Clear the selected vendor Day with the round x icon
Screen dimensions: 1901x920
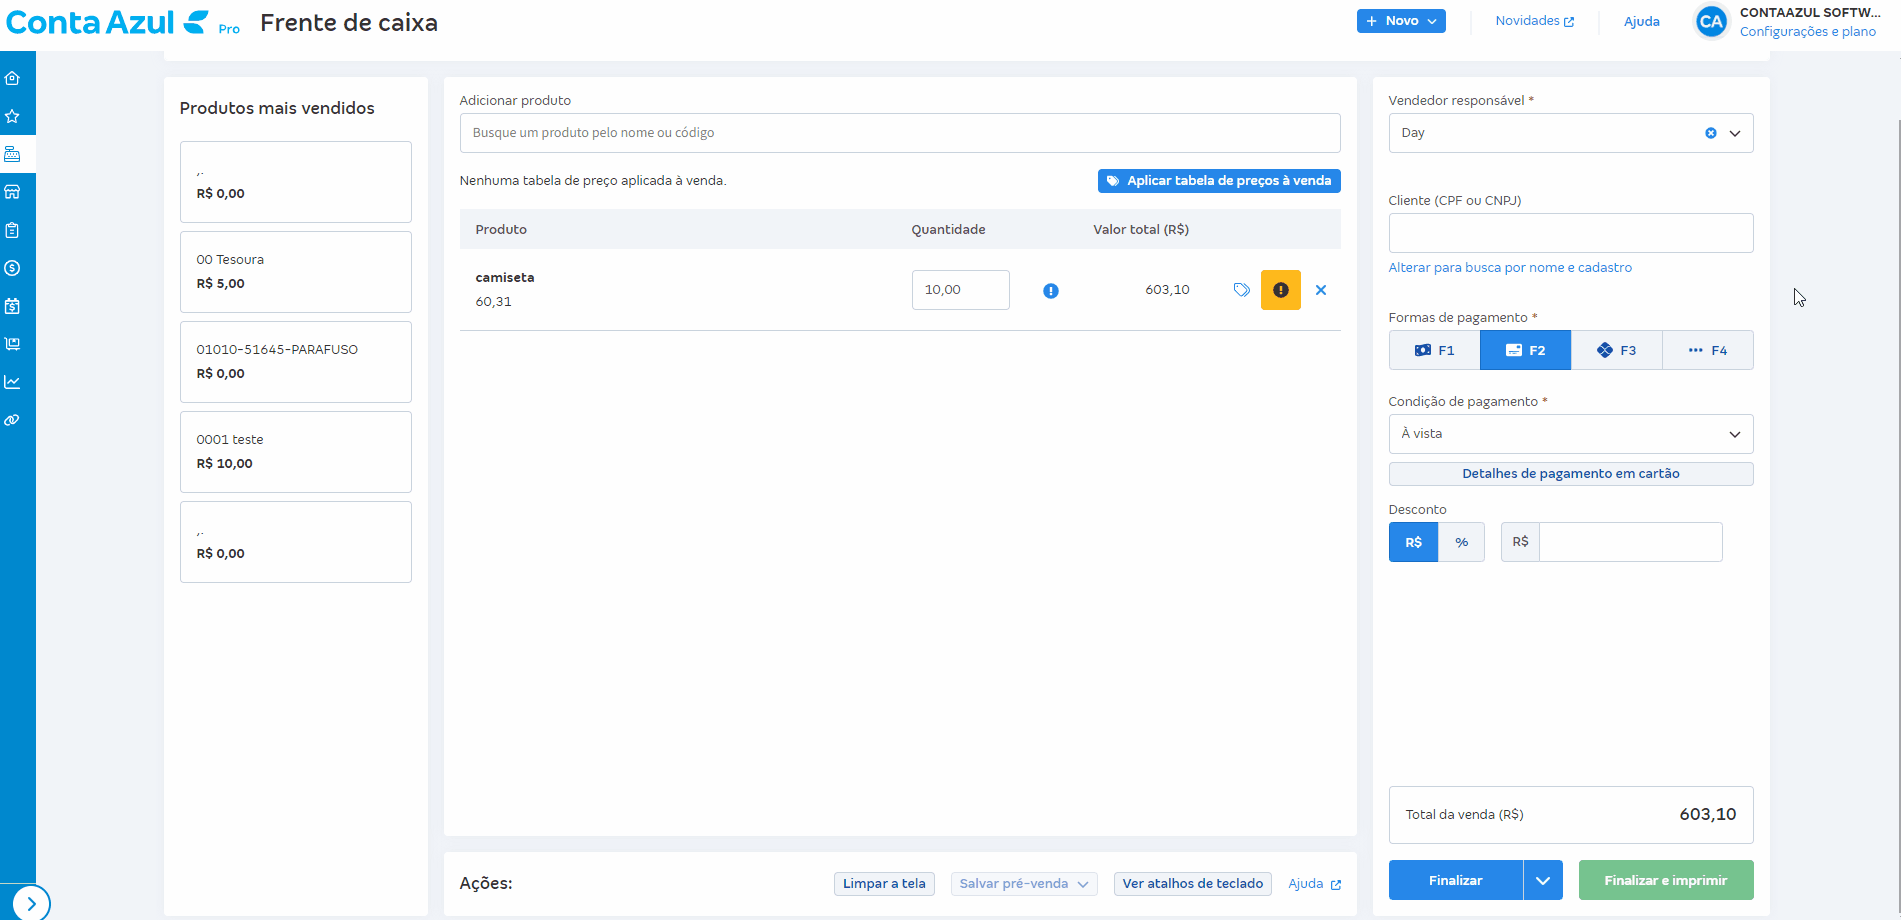point(1711,133)
